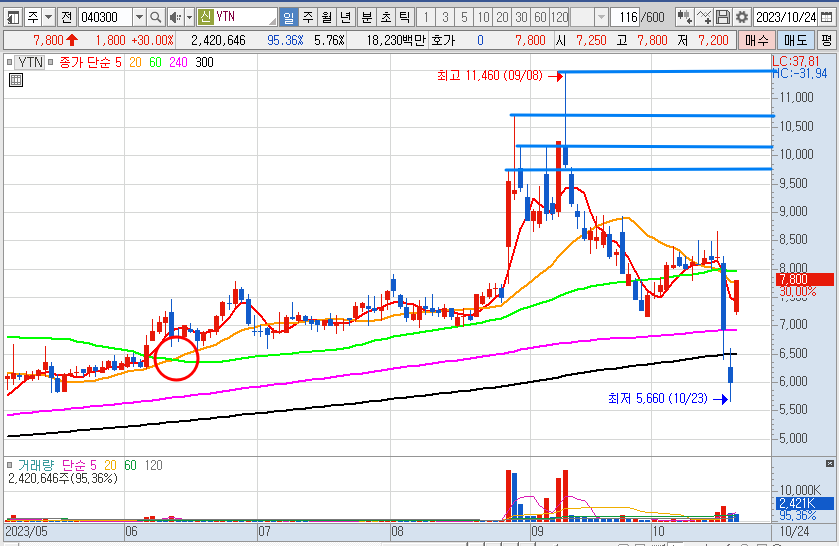
Task: Switch to weekly 주 chart period
Action: click(308, 18)
